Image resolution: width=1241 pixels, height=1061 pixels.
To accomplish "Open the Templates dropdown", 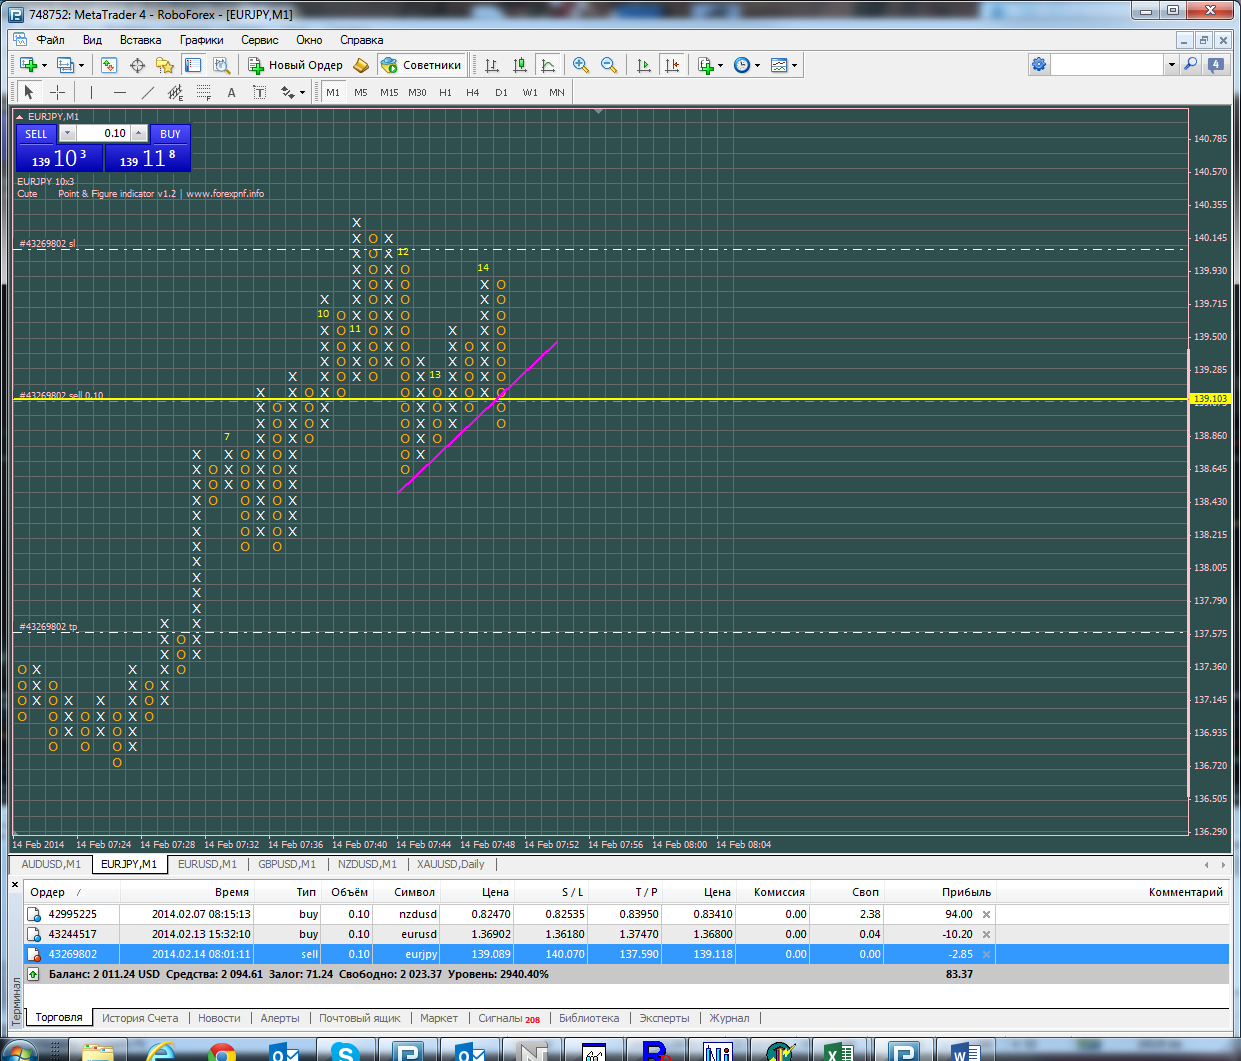I will pyautogui.click(x=784, y=65).
